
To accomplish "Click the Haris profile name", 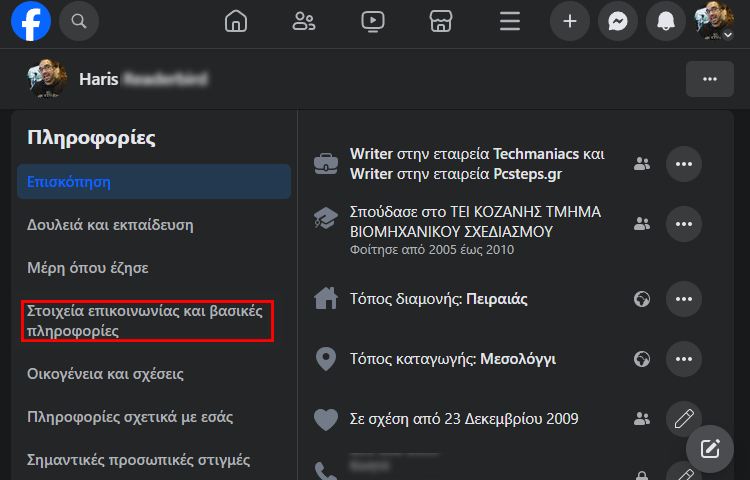I will click(99, 79).
